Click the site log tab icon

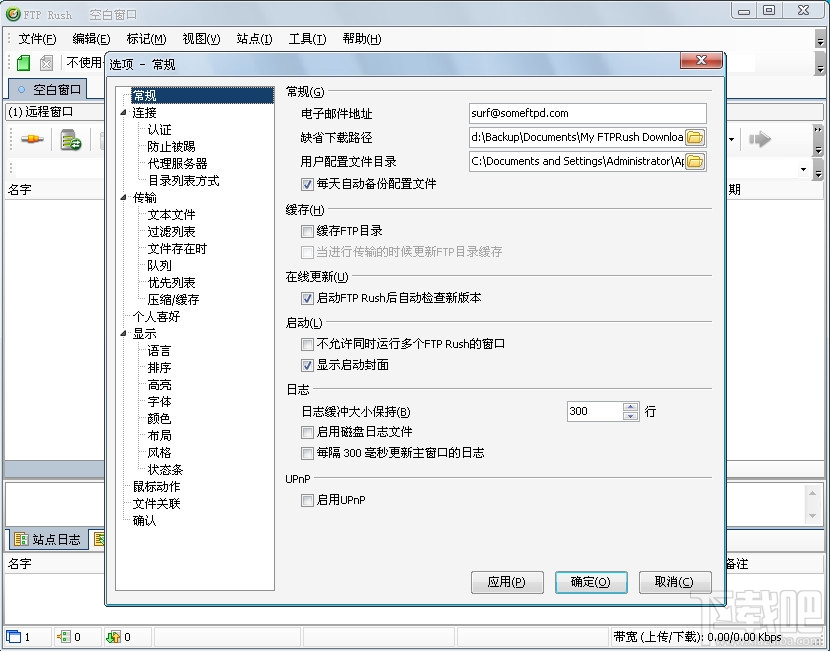[21, 539]
